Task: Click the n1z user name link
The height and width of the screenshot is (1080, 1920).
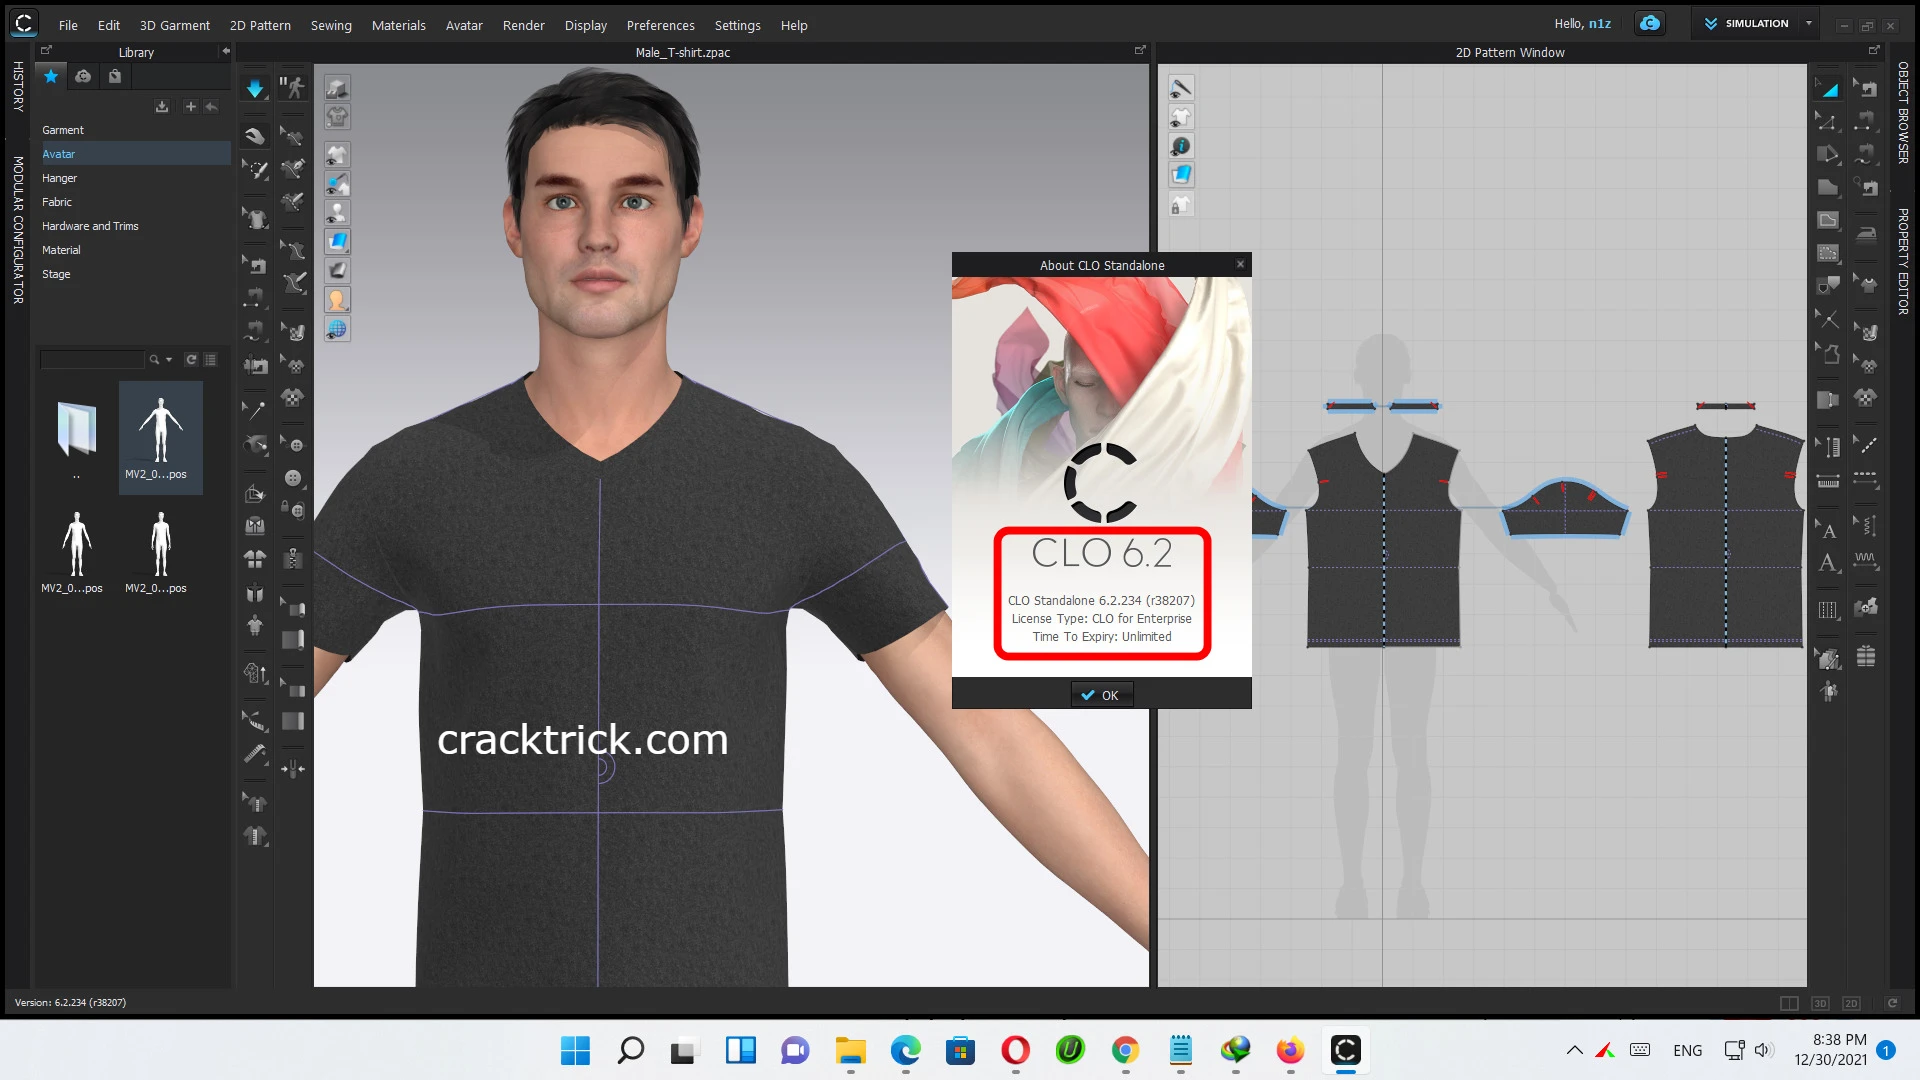Action: coord(1599,23)
